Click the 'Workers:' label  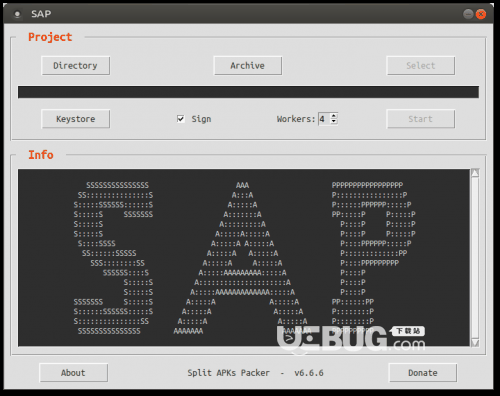296,119
